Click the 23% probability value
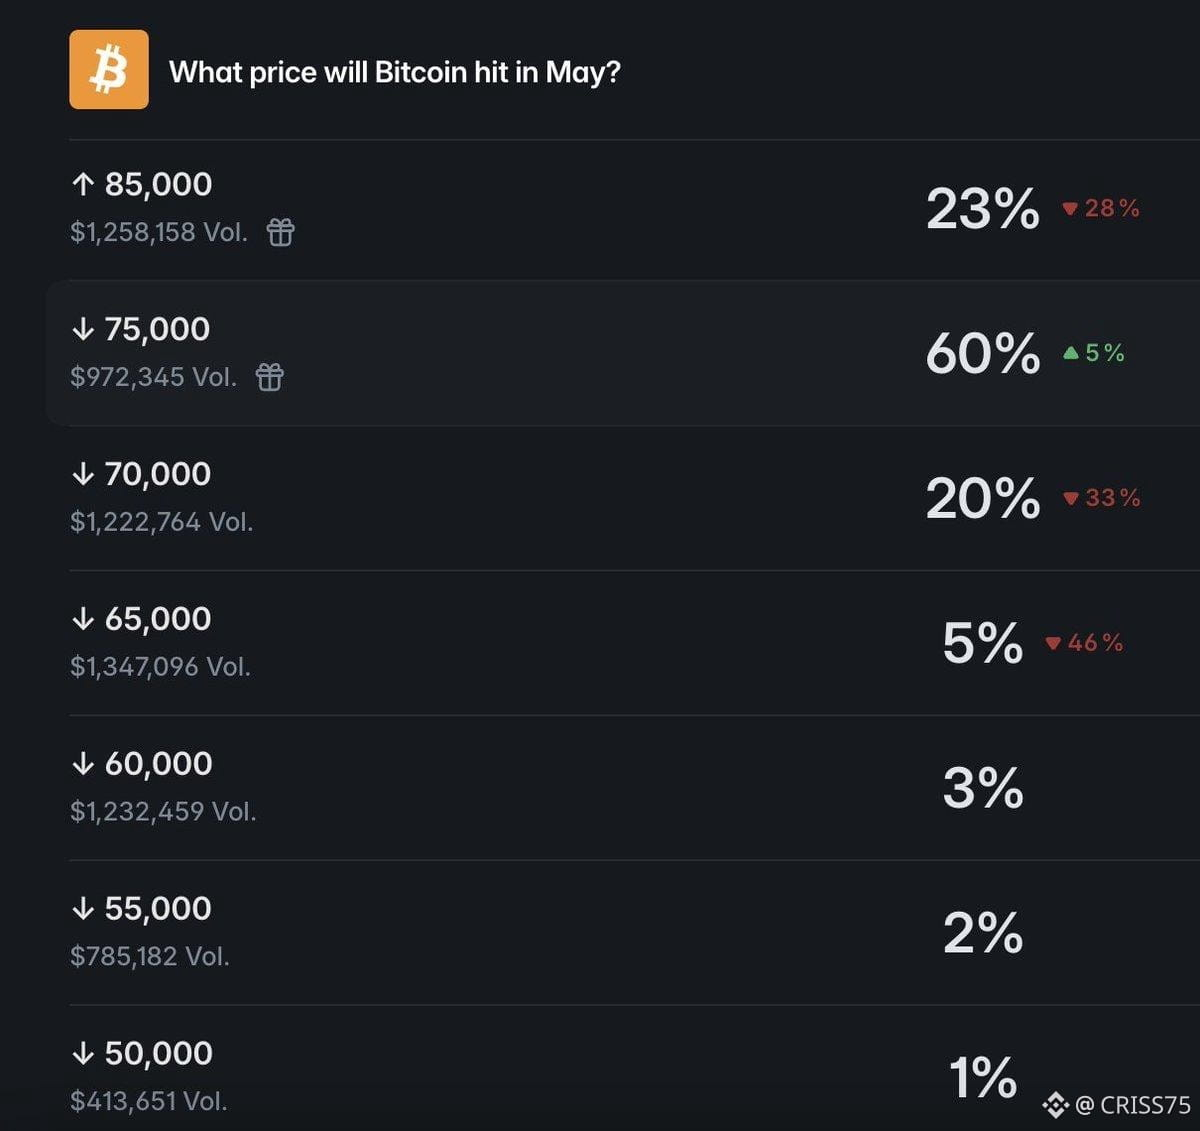Screen dimensions: 1200x1131 [983, 209]
